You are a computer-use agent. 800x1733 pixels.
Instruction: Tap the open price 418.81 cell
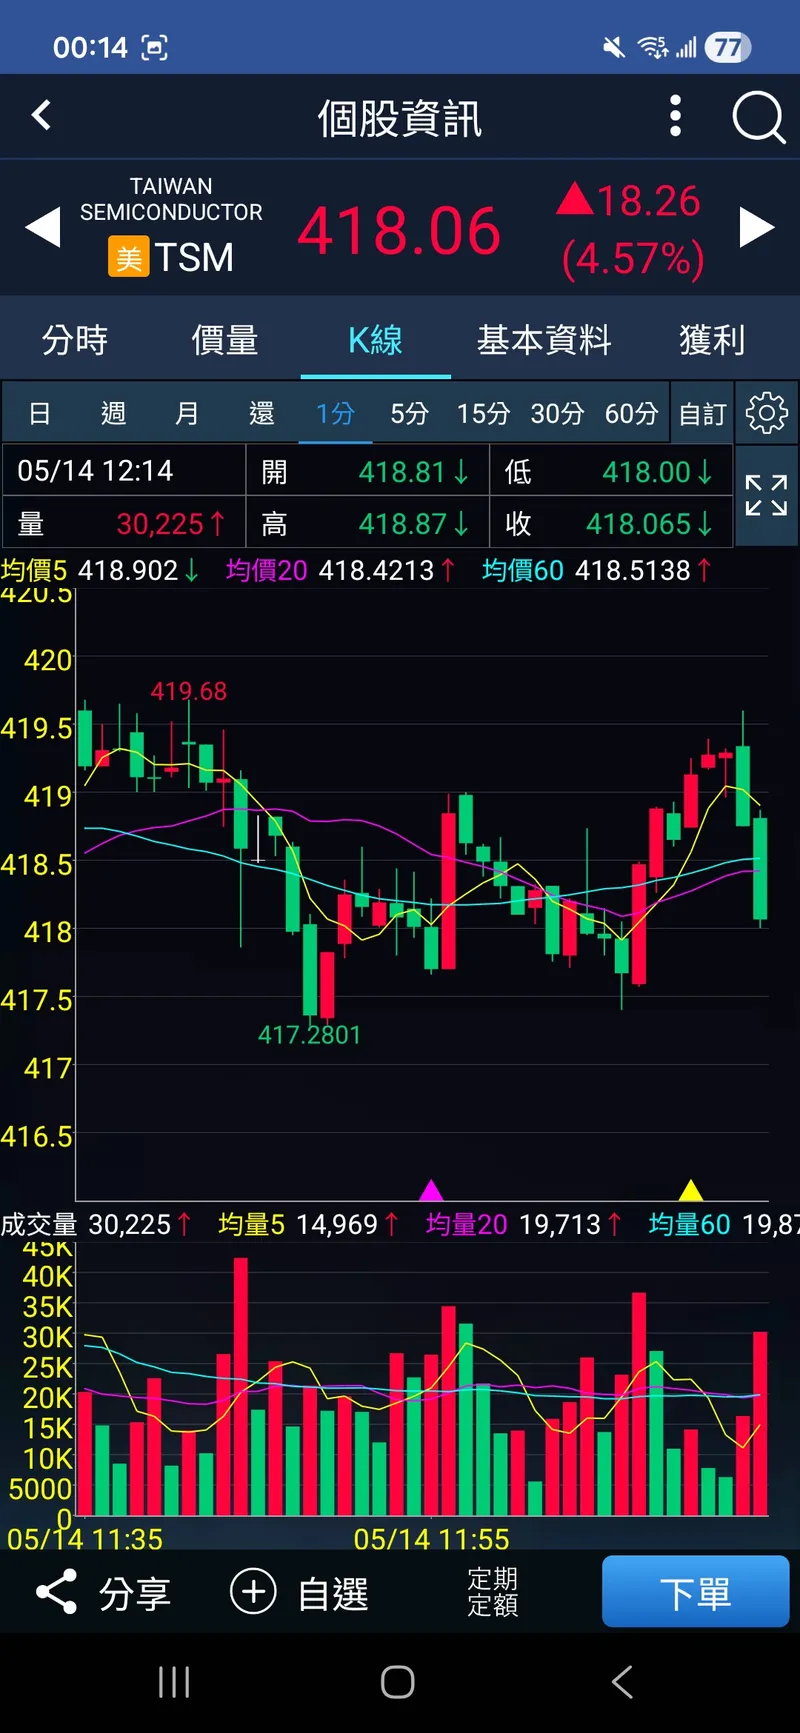[367, 470]
